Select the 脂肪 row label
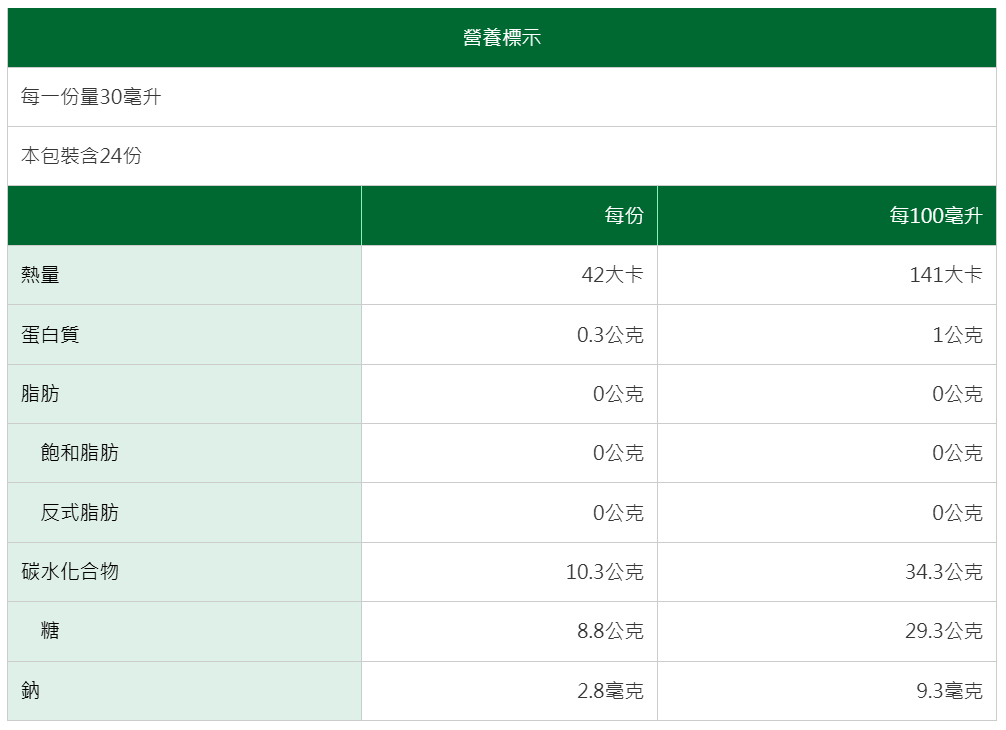 coord(41,393)
